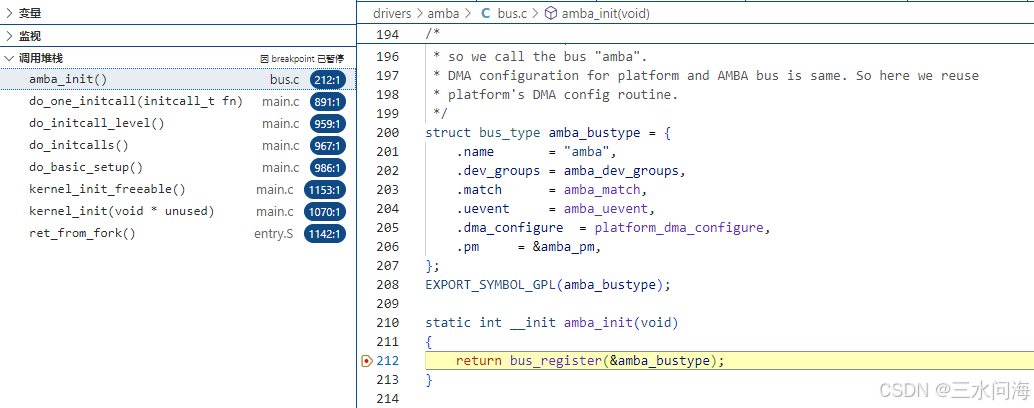1034x408 pixels.
Task: Click the C file icon in breadcrumb
Action: pyautogui.click(x=485, y=13)
